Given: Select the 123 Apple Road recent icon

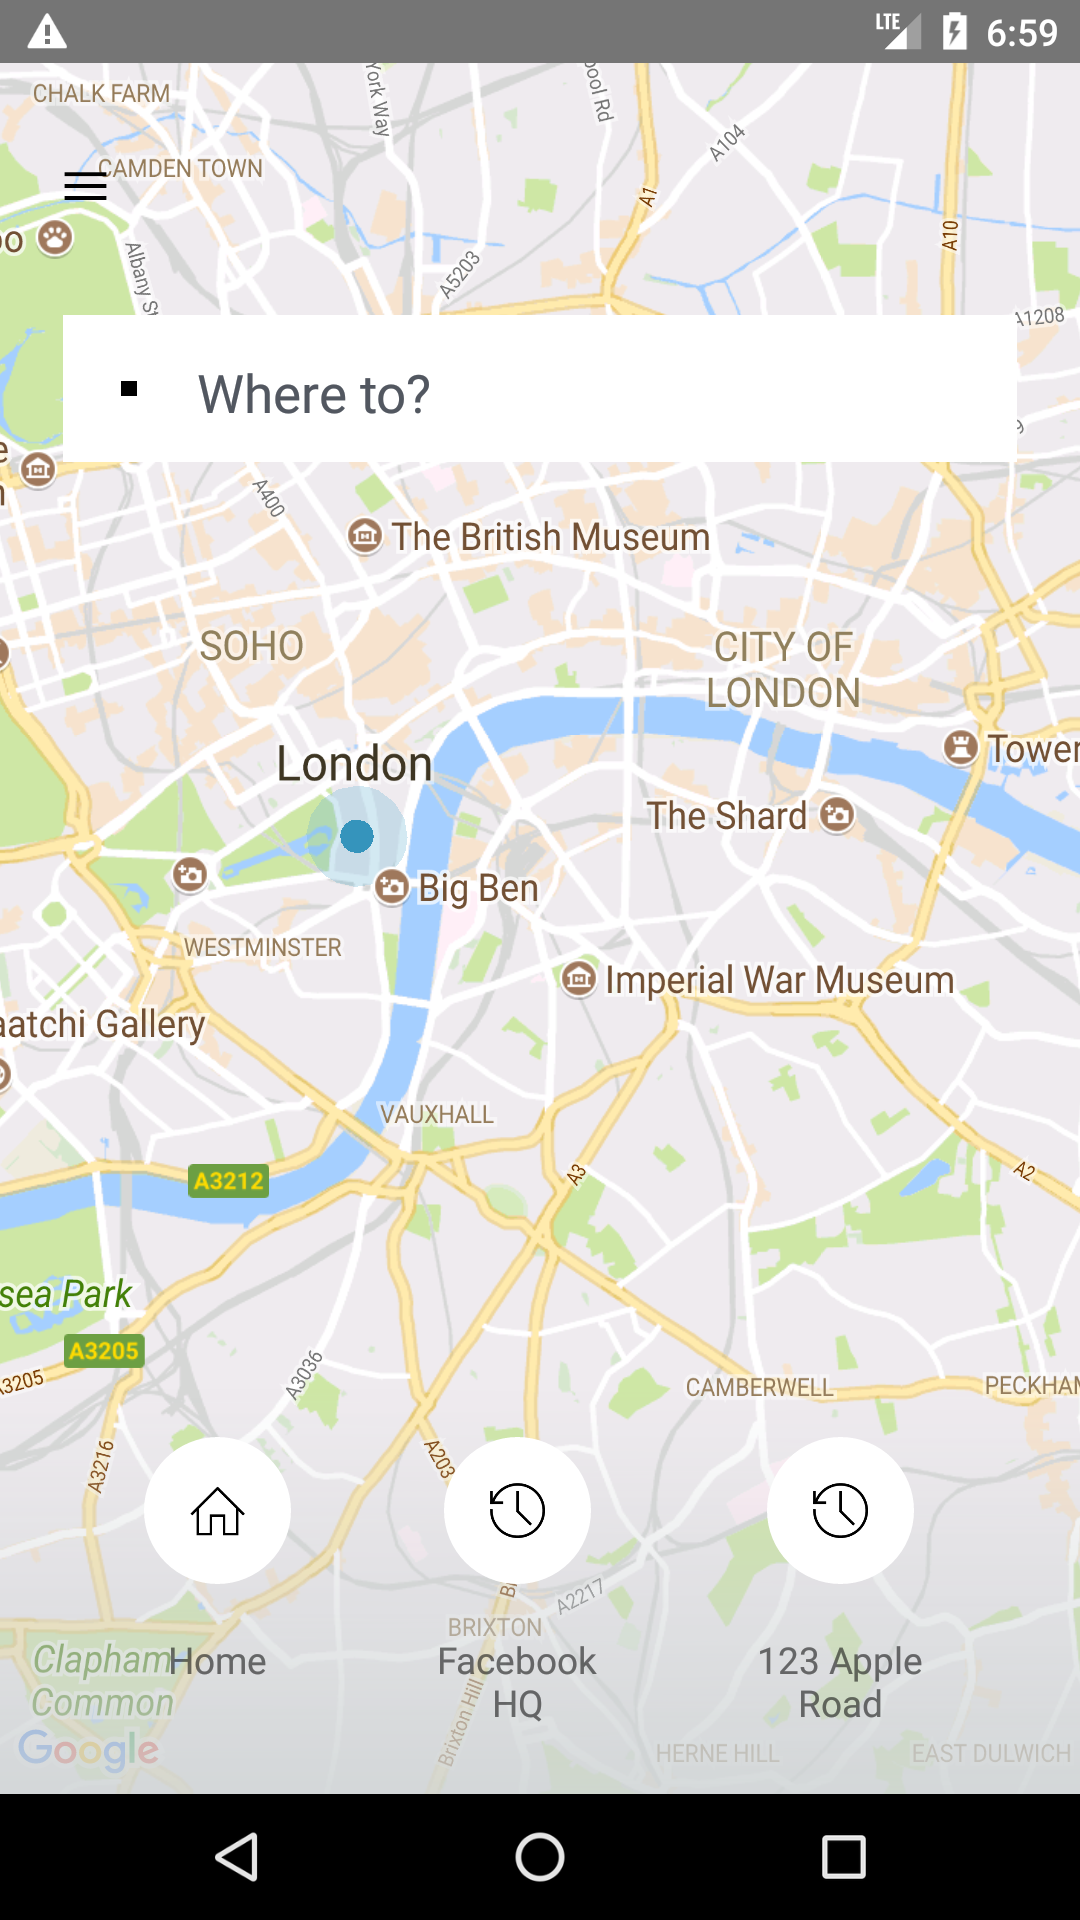Looking at the screenshot, I should coord(840,1510).
